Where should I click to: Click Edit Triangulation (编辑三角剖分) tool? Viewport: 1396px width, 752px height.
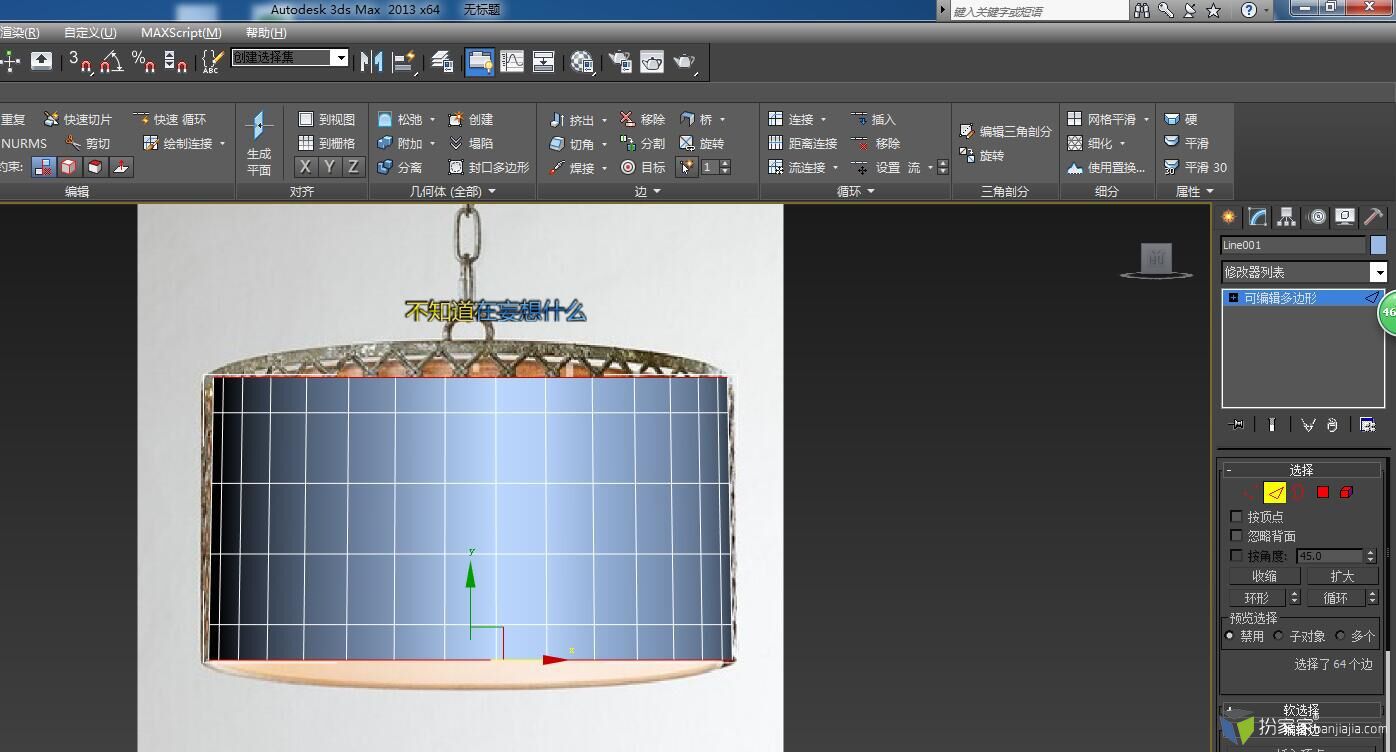pos(1005,131)
